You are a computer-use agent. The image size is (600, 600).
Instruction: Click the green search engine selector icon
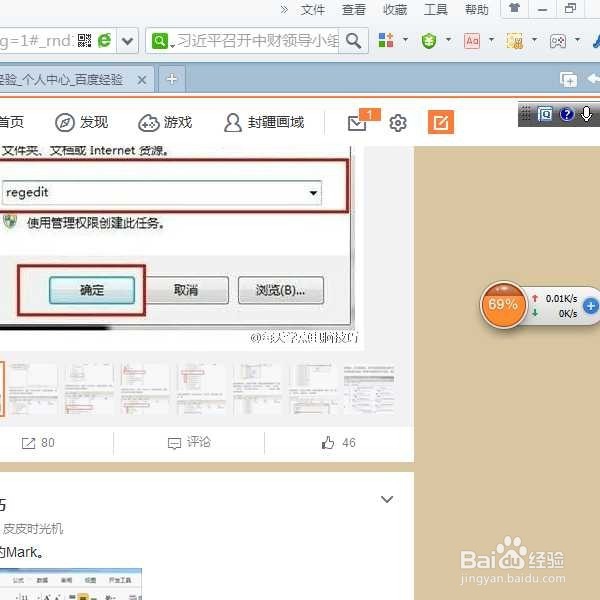(160, 41)
